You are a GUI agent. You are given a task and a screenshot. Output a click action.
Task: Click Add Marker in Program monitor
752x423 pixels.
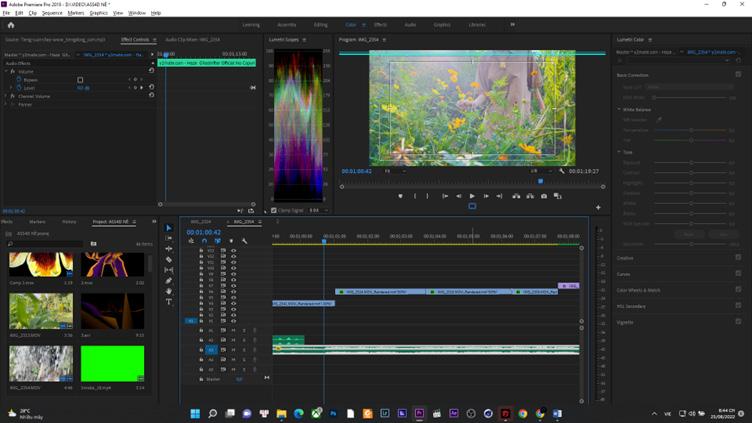(400, 196)
